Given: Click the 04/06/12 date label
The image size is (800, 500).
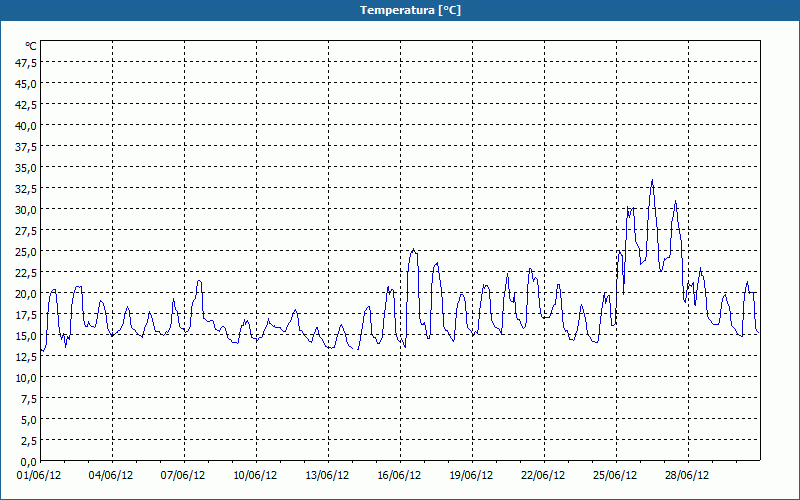Looking at the screenshot, I should (x=111, y=476).
